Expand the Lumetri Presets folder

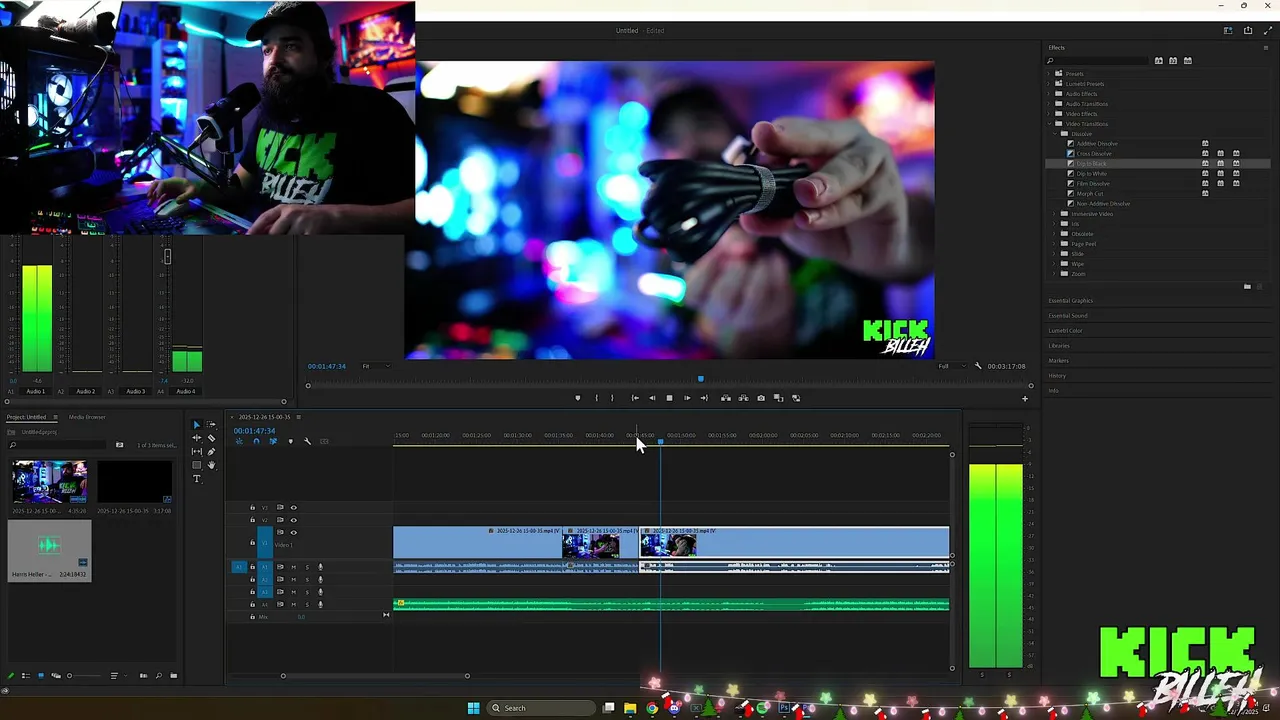point(1049,84)
